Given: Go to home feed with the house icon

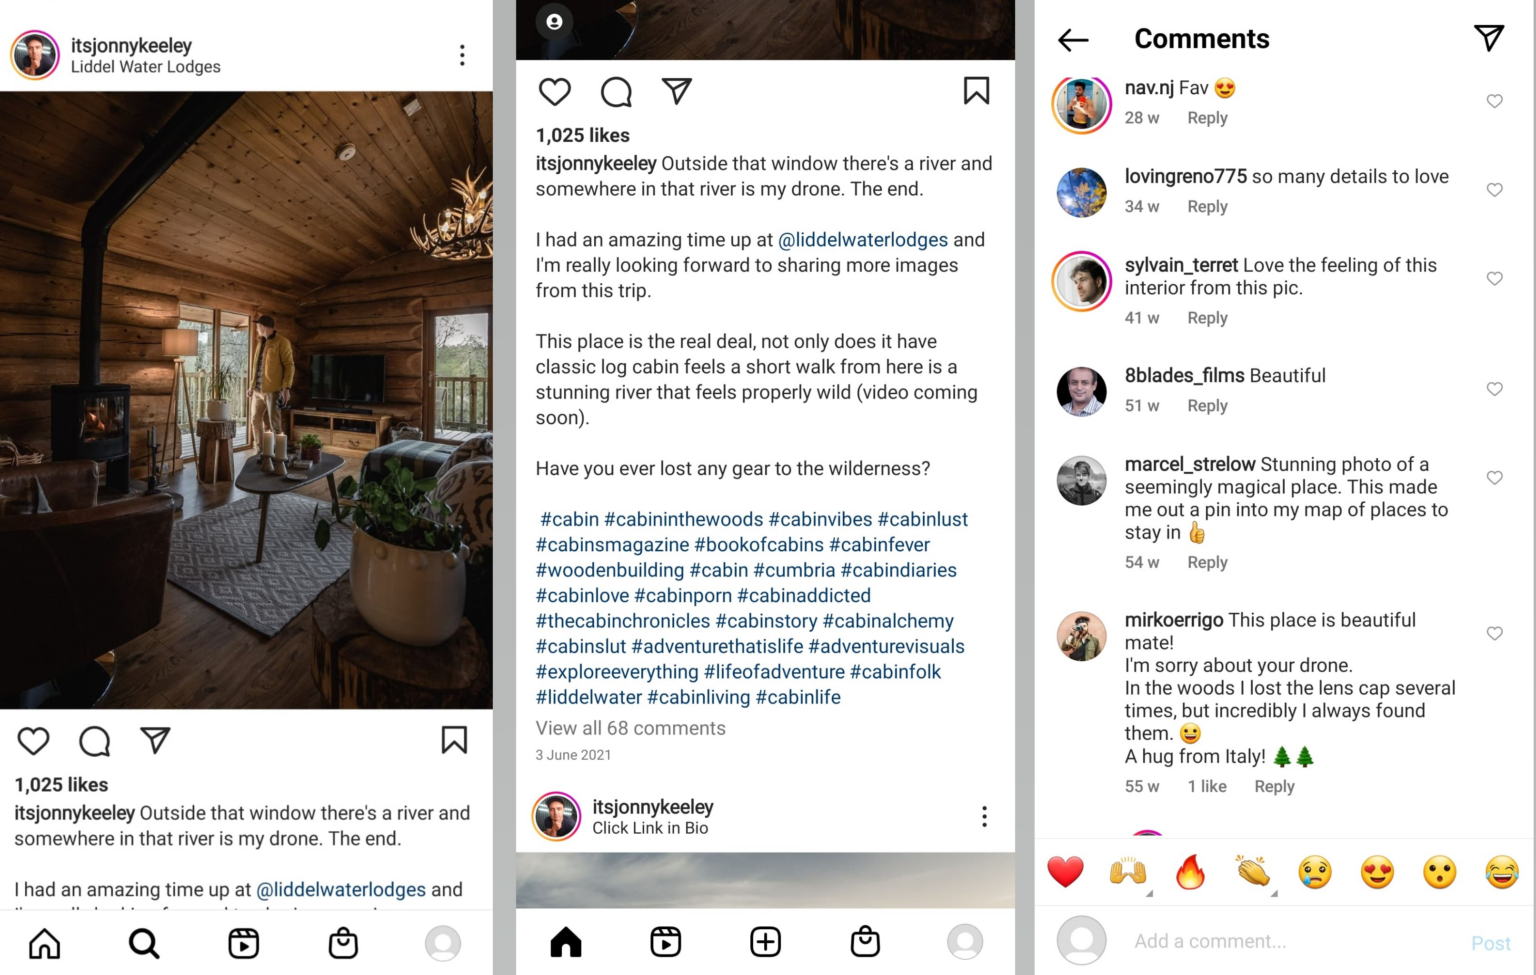Looking at the screenshot, I should 44,942.
